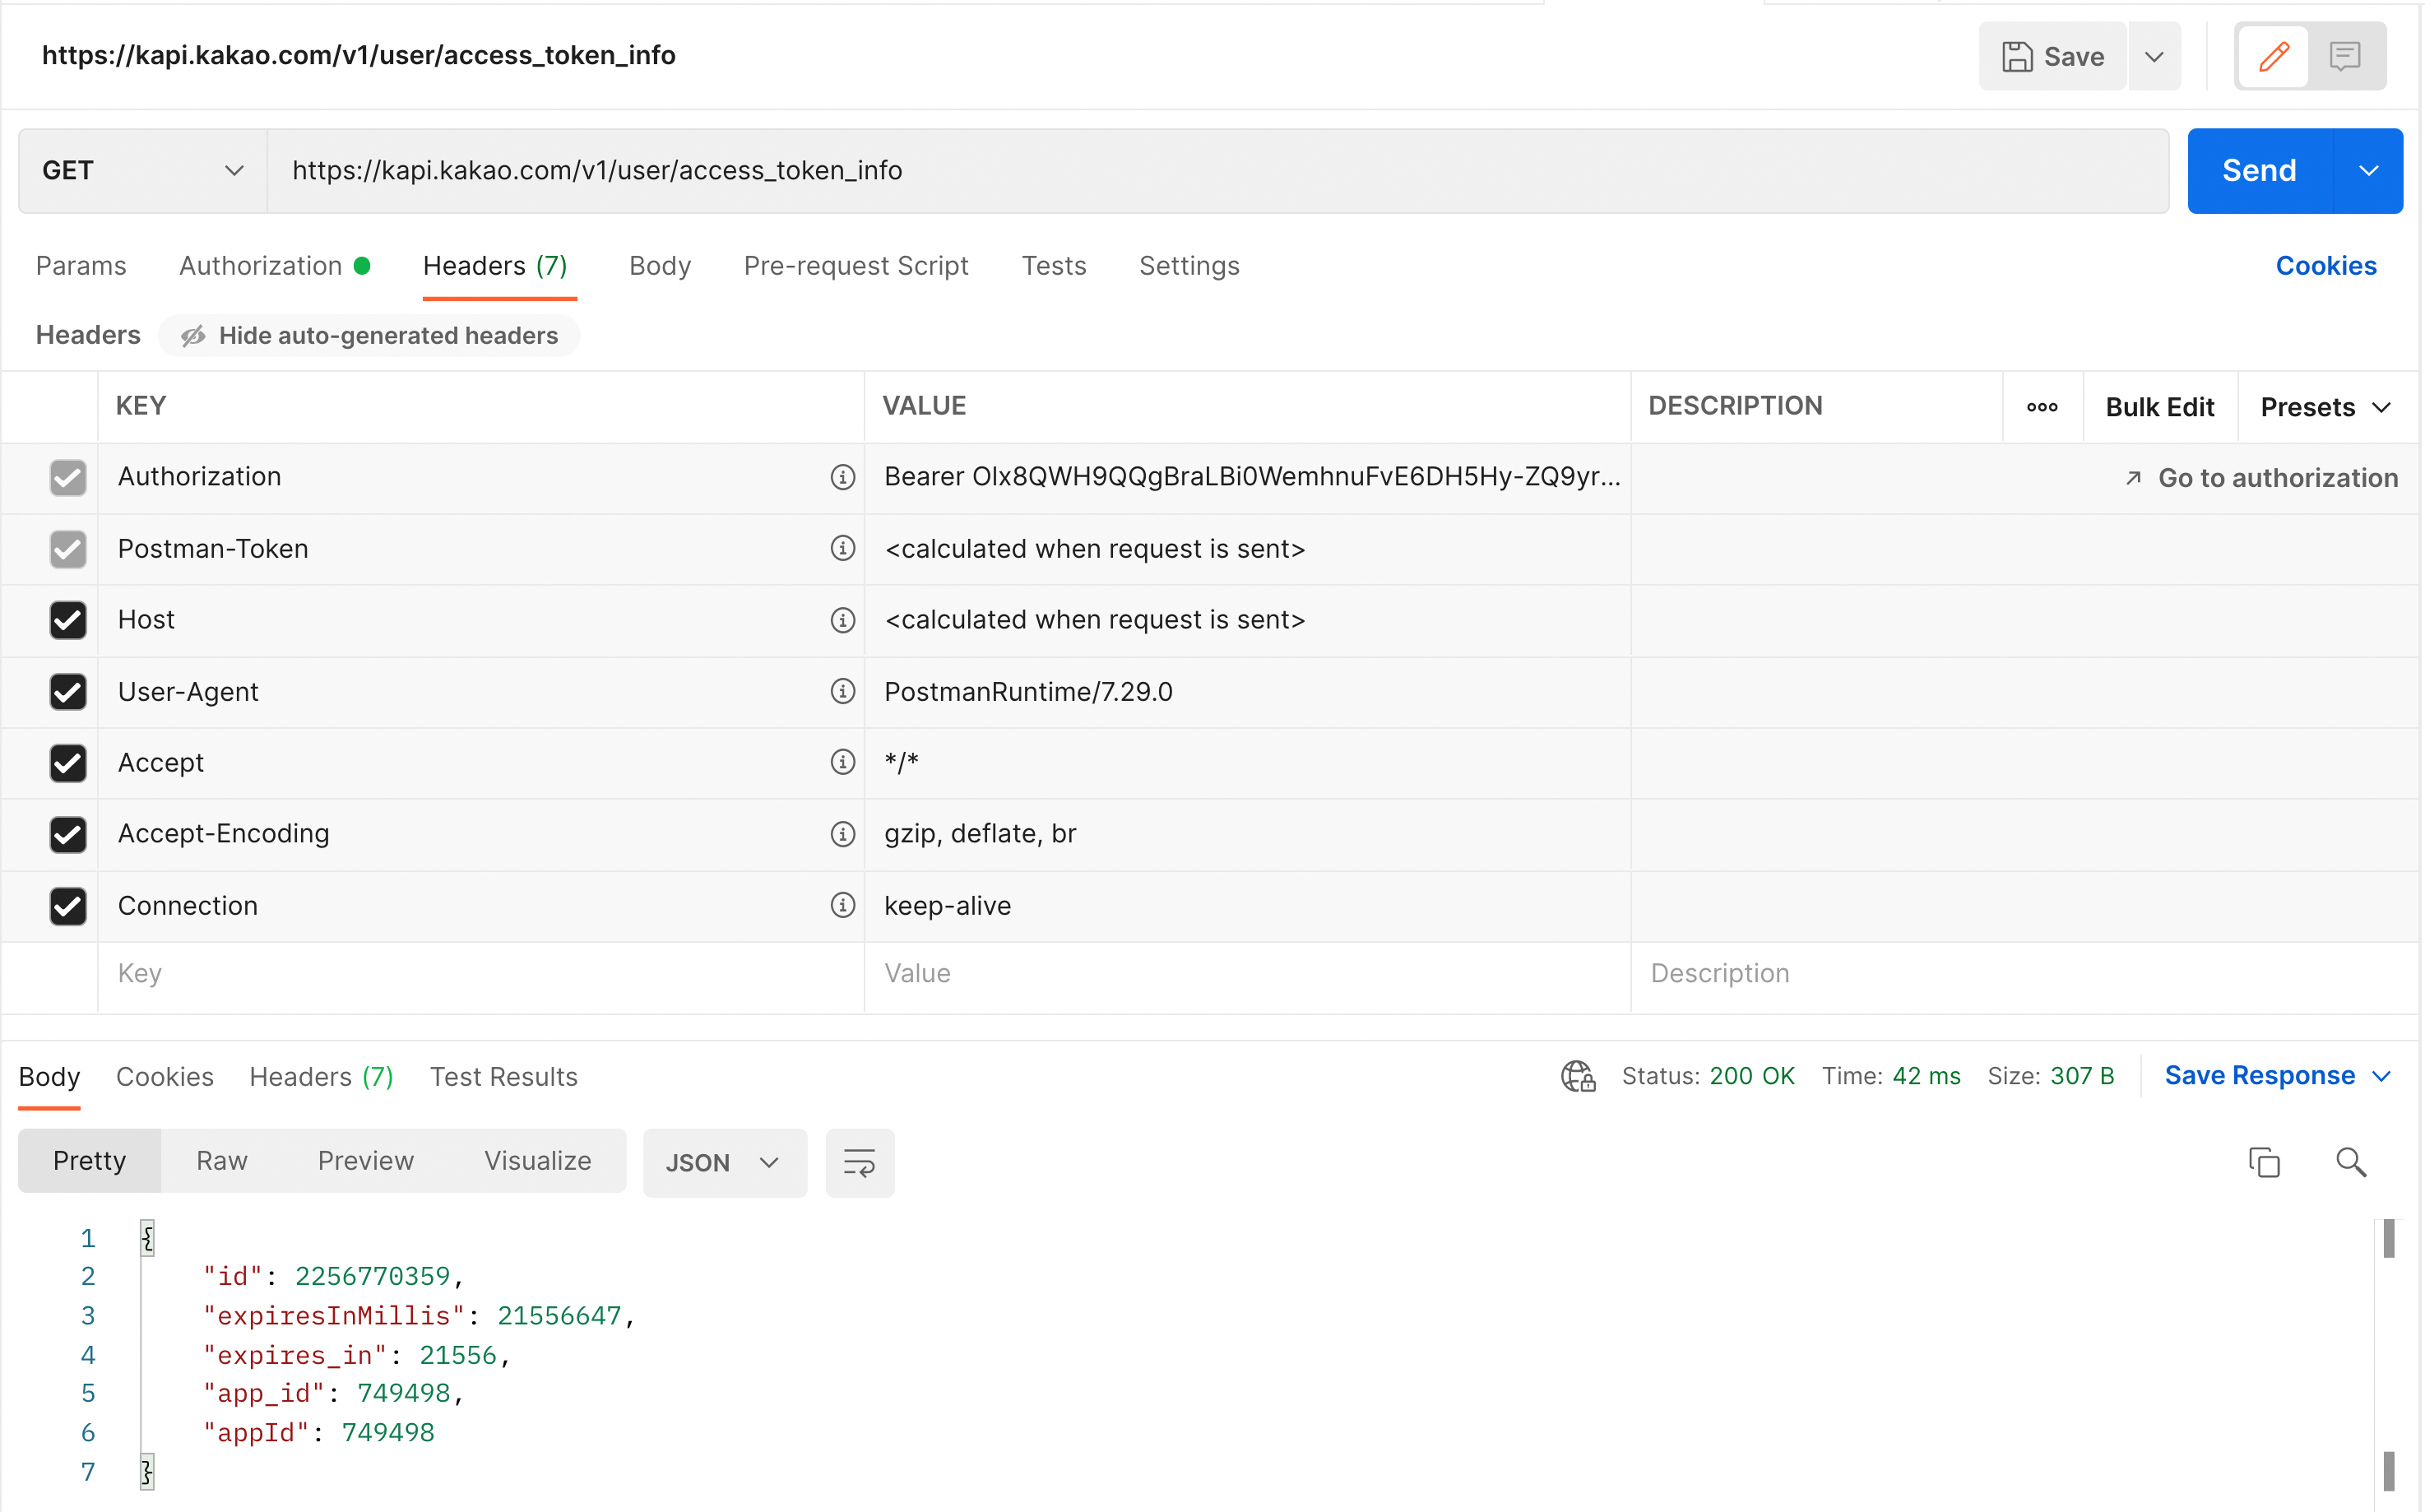Viewport: 2425px width, 1512px height.
Task: Click the pencil edit icon
Action: 2273,56
